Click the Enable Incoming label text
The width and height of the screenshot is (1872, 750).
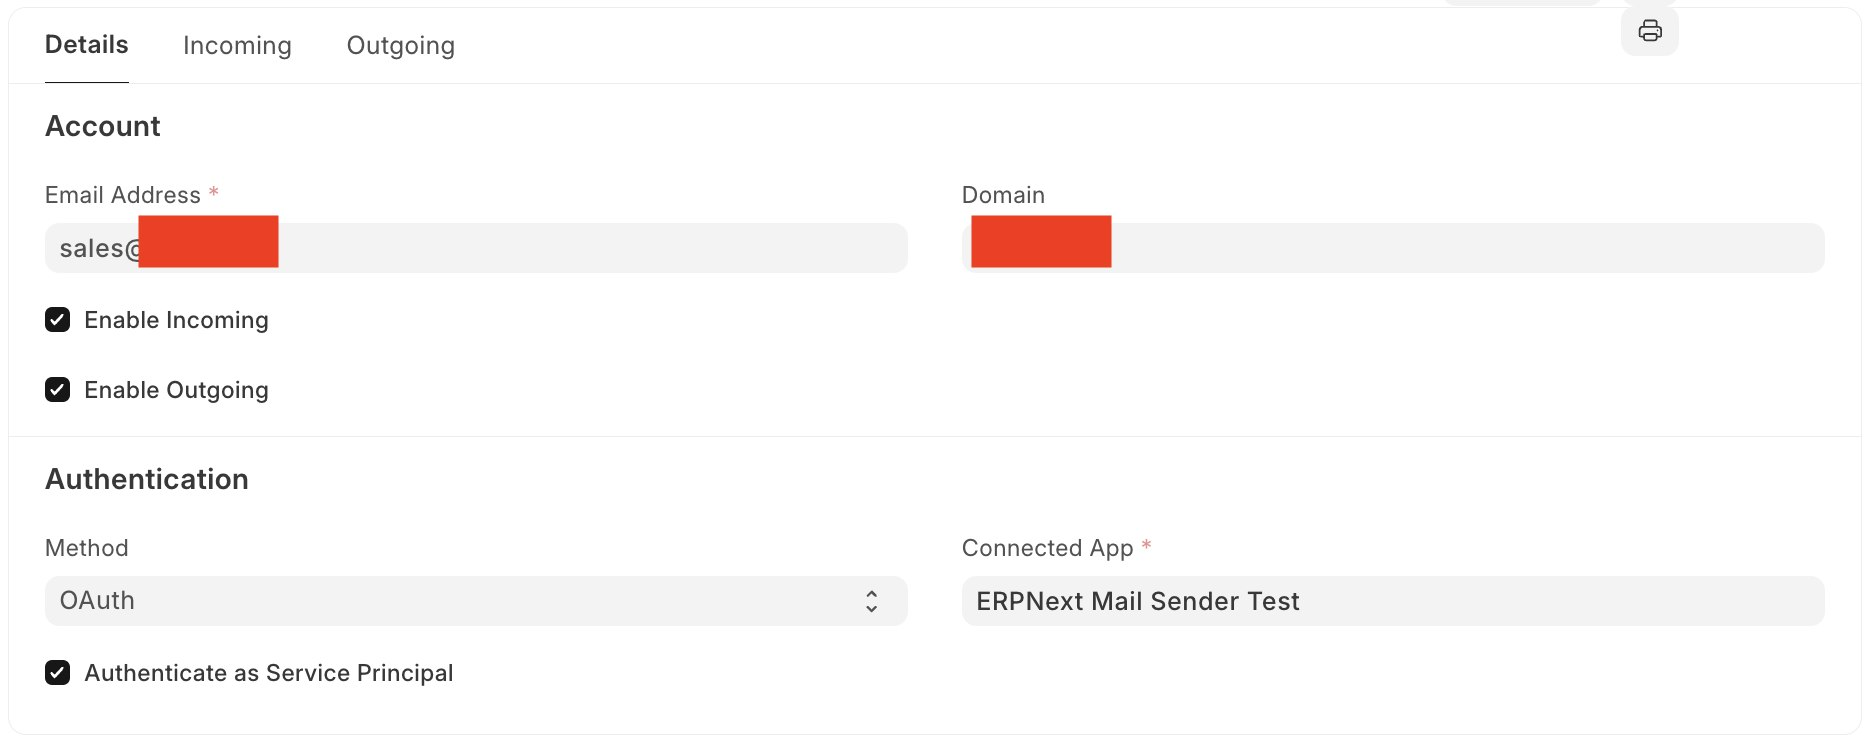pos(176,320)
